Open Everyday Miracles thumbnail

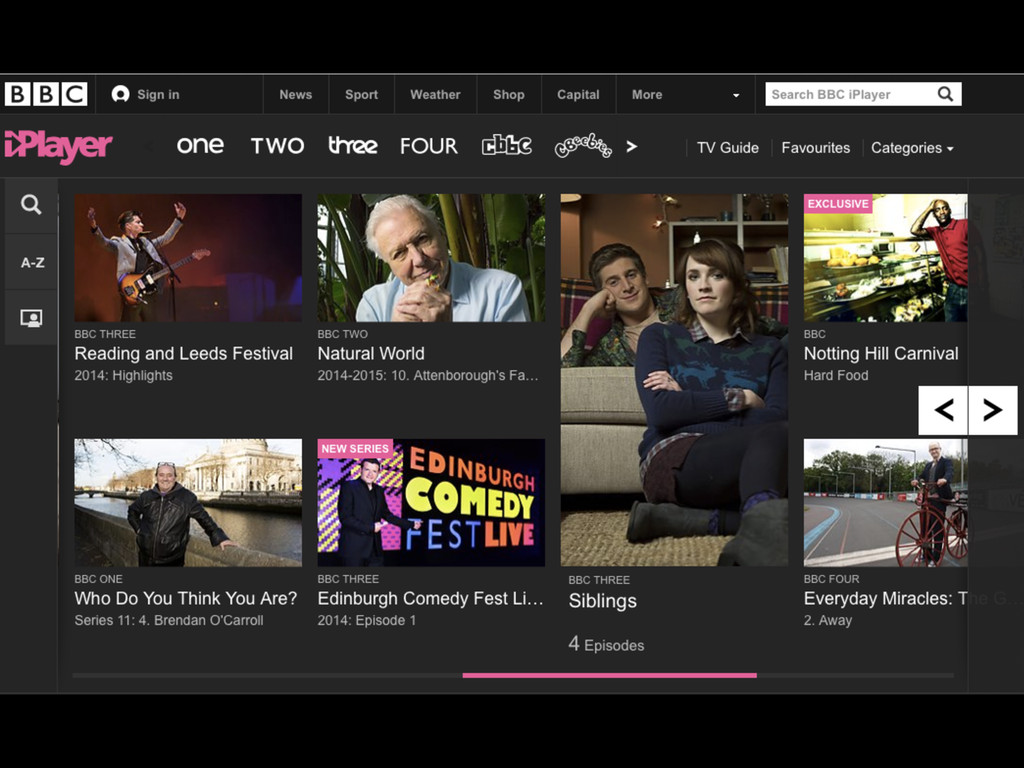point(886,502)
